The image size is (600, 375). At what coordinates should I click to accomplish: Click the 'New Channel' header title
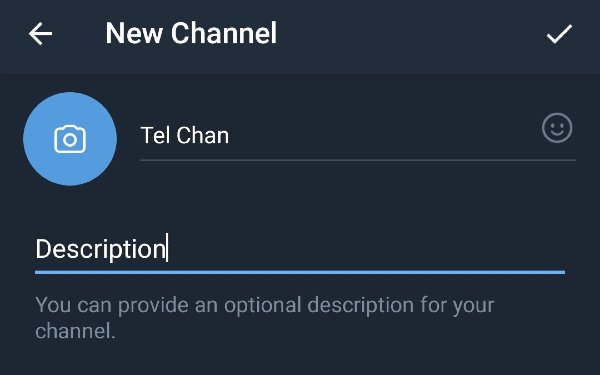(x=191, y=33)
